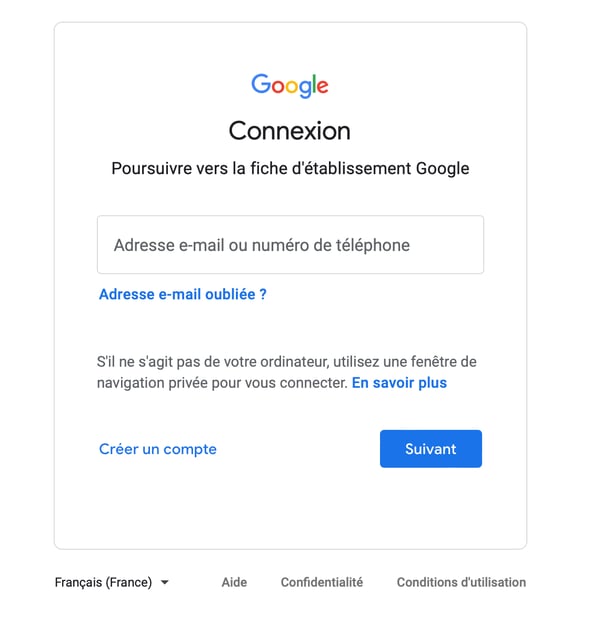The height and width of the screenshot is (624, 600).
Task: Click the language selector caret arrow
Action: [164, 582]
